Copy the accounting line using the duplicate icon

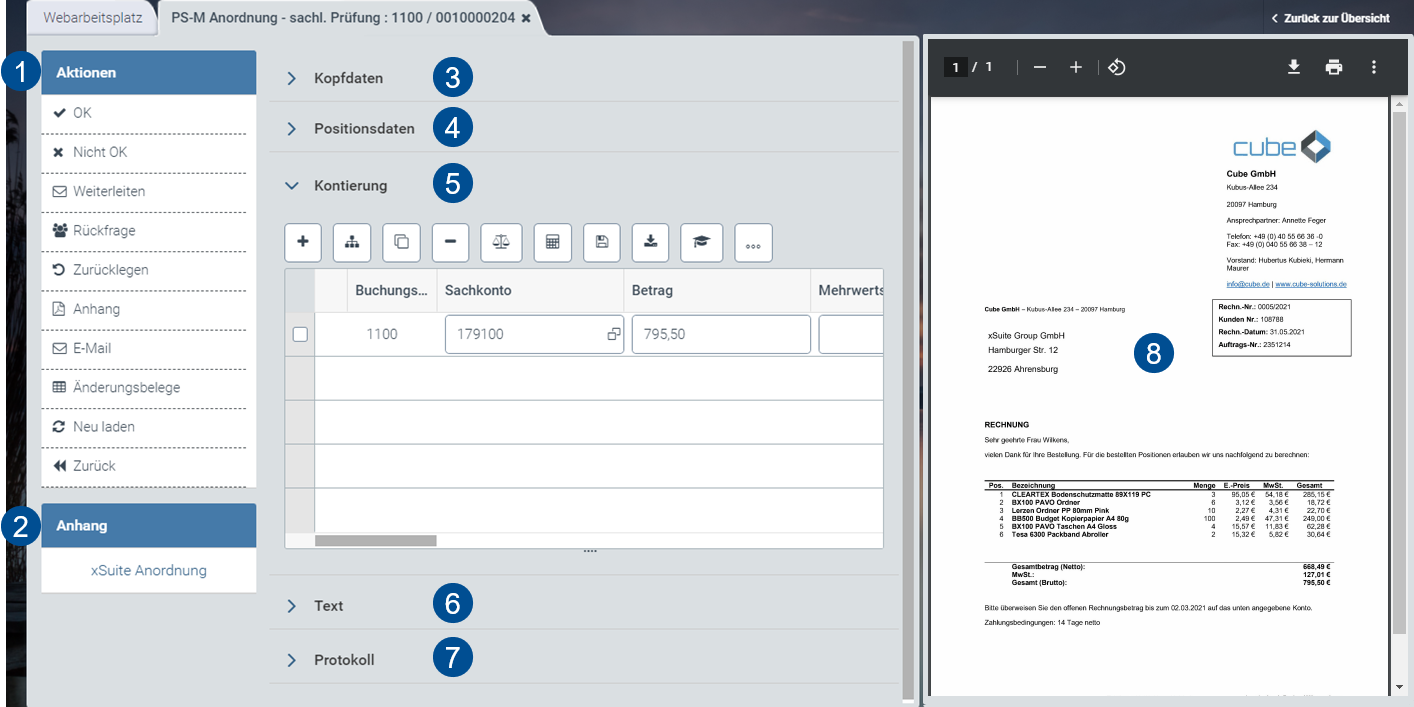pos(401,242)
